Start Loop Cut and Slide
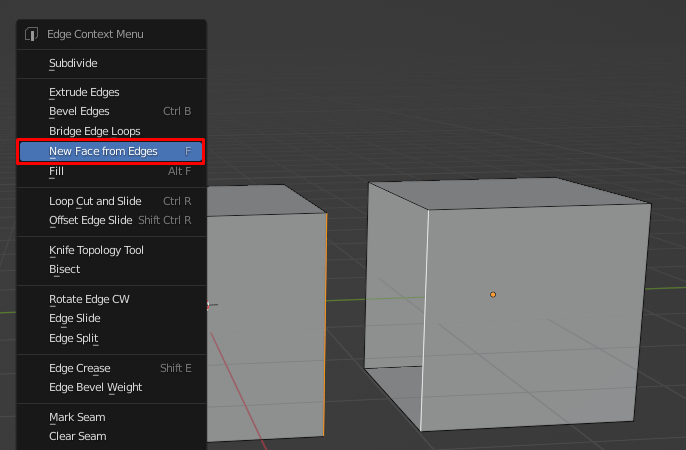Screen dimensions: 686x450 pos(95,201)
